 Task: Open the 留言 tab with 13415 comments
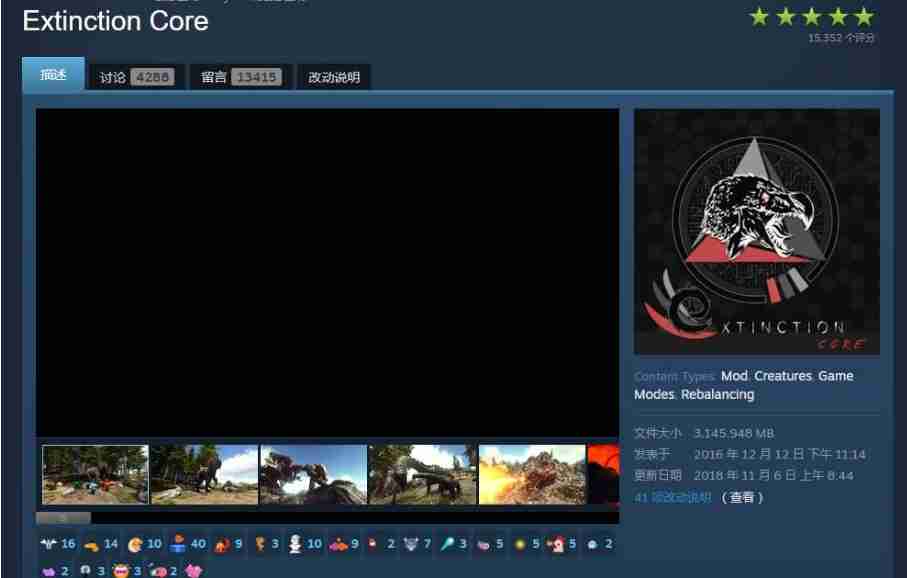tap(241, 77)
